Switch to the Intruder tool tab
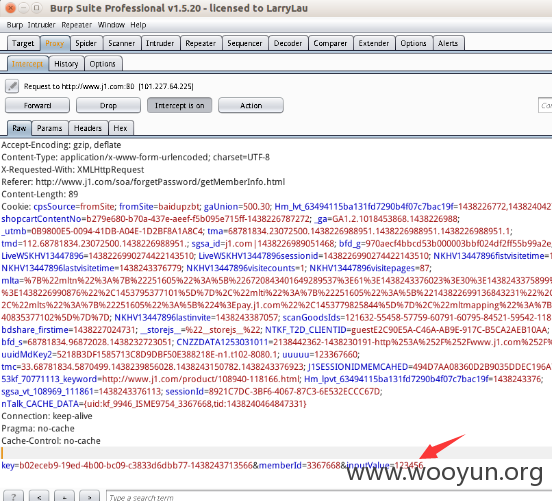 tap(160, 43)
